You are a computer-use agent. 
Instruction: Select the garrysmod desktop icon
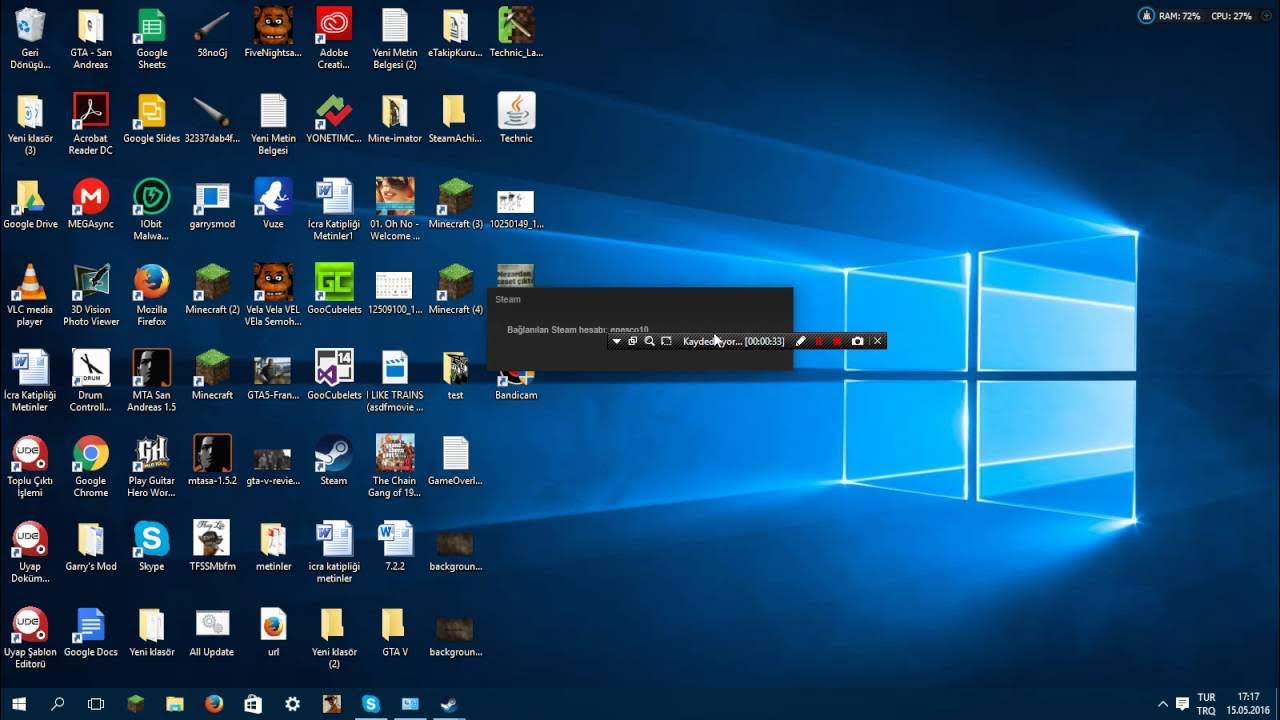pyautogui.click(x=212, y=204)
